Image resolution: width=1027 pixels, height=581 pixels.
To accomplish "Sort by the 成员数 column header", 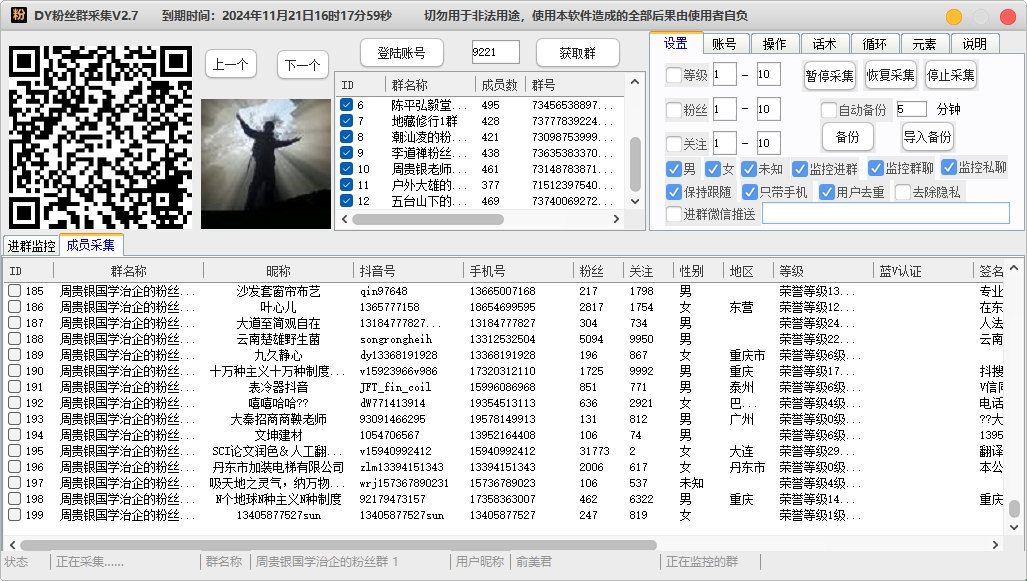I will 499,84.
